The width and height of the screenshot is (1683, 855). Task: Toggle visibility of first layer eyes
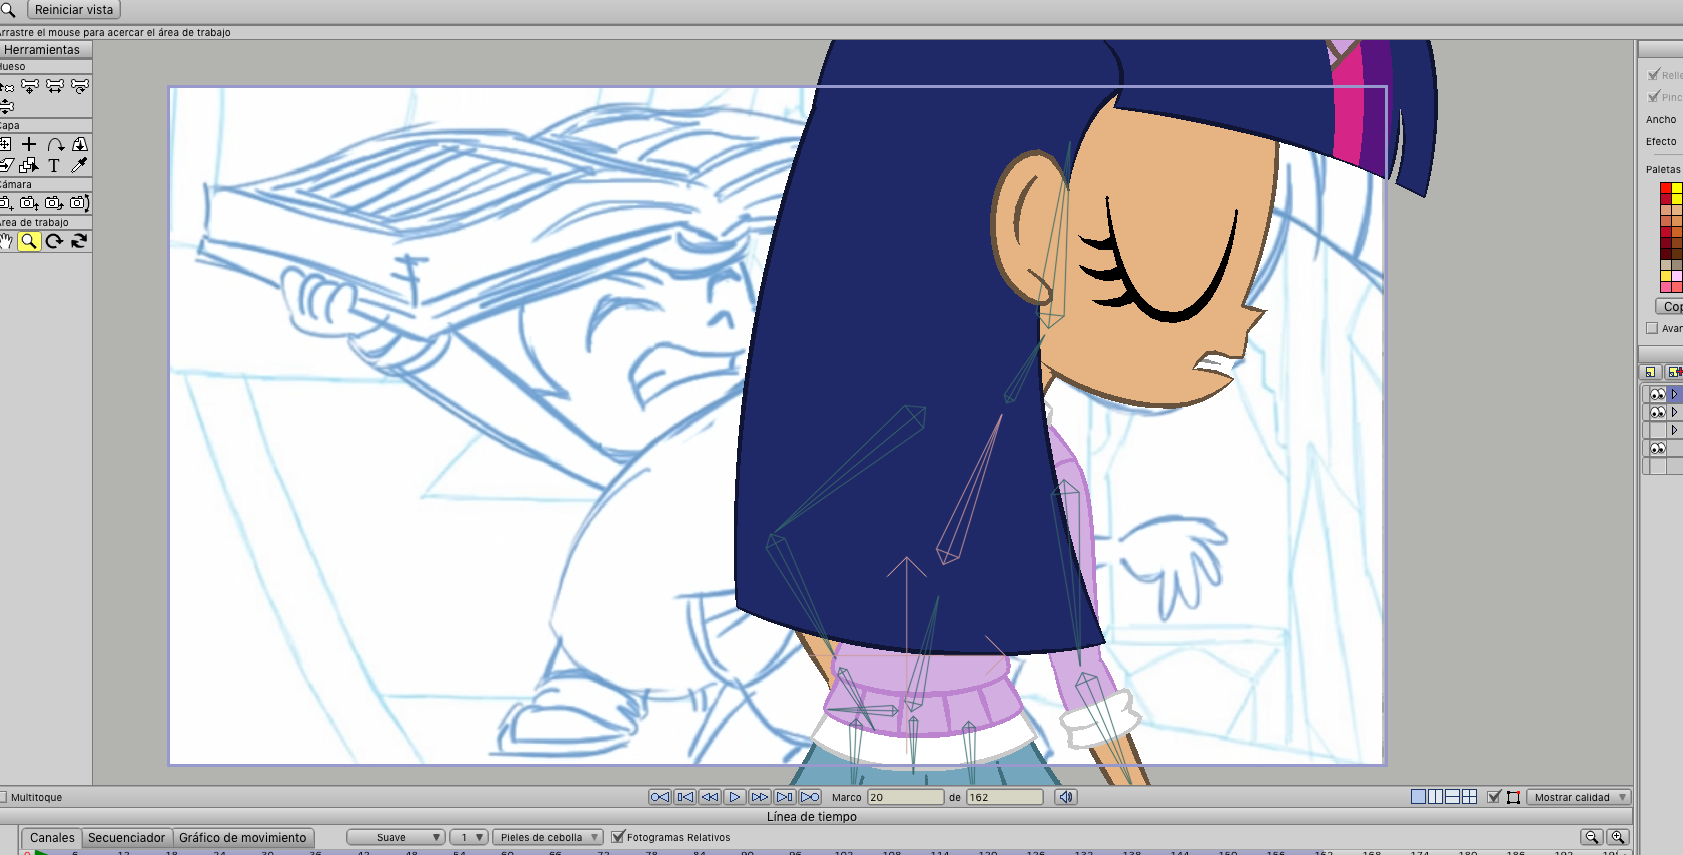[1657, 394]
